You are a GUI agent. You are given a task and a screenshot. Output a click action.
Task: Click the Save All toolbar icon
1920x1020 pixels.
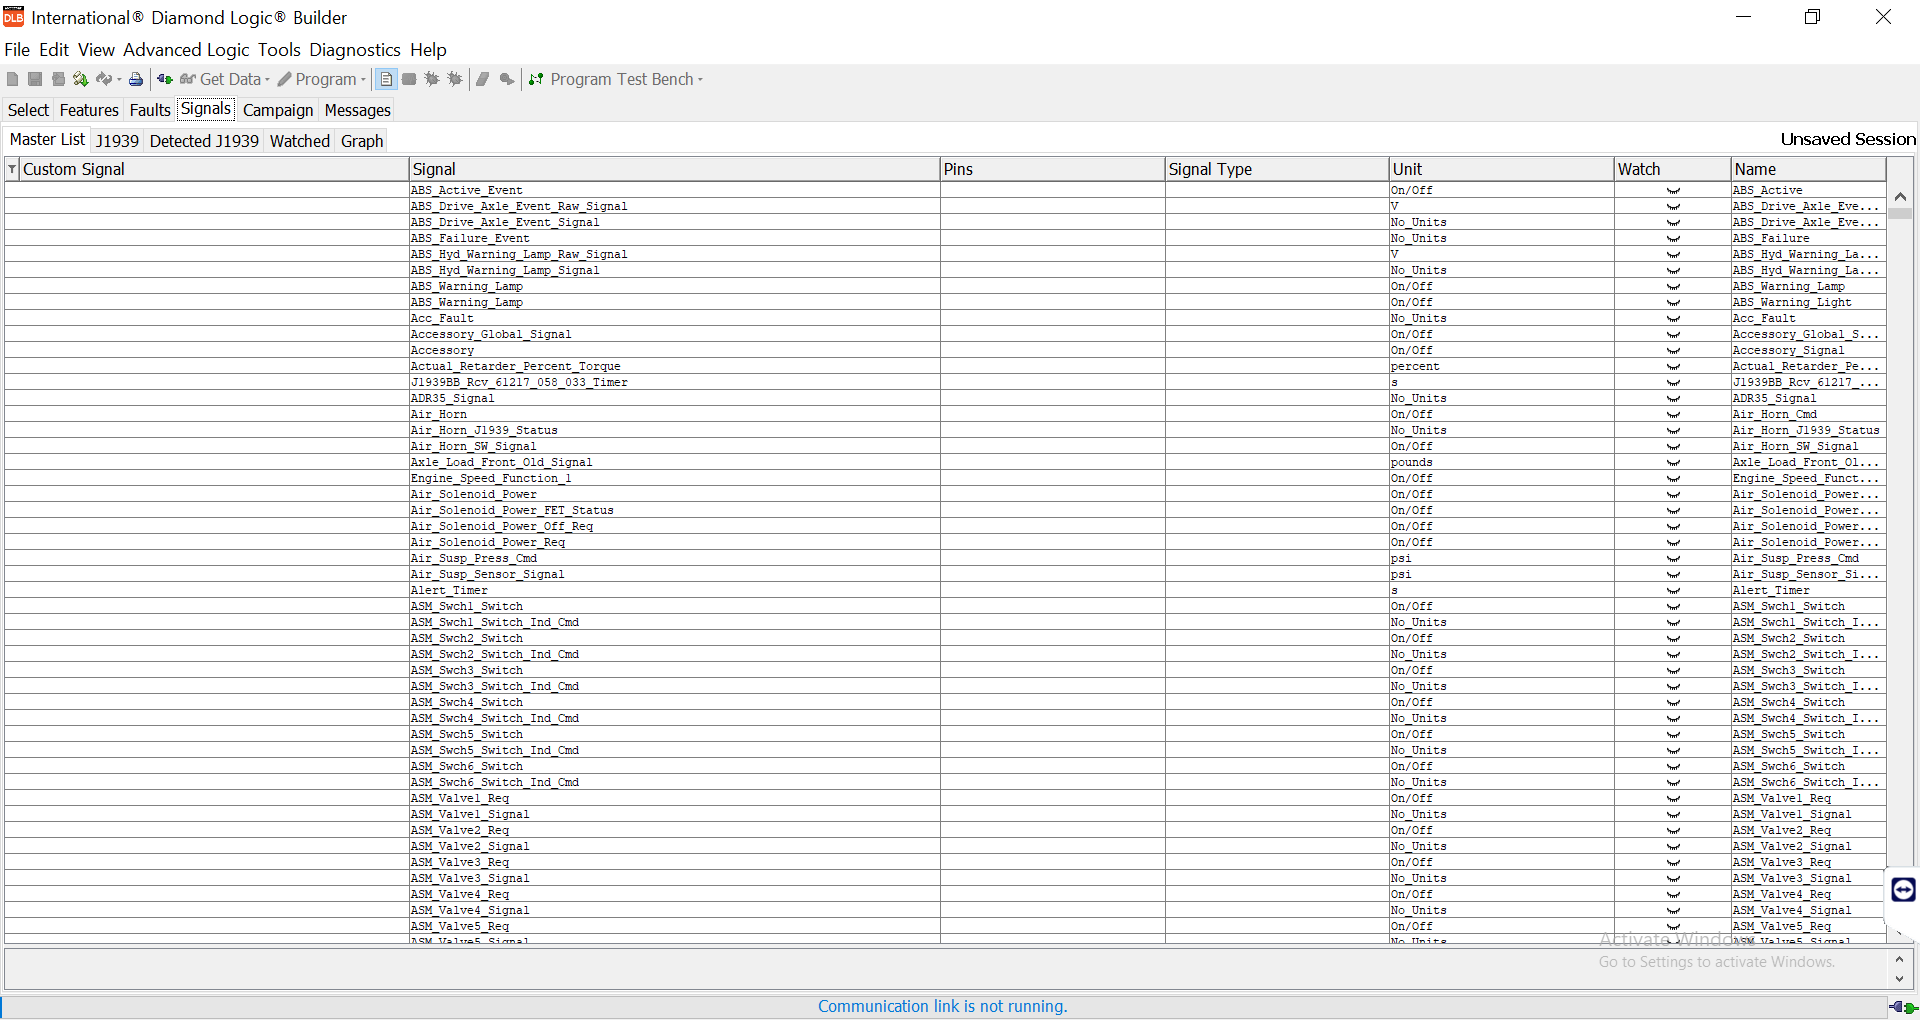pyautogui.click(x=58, y=79)
